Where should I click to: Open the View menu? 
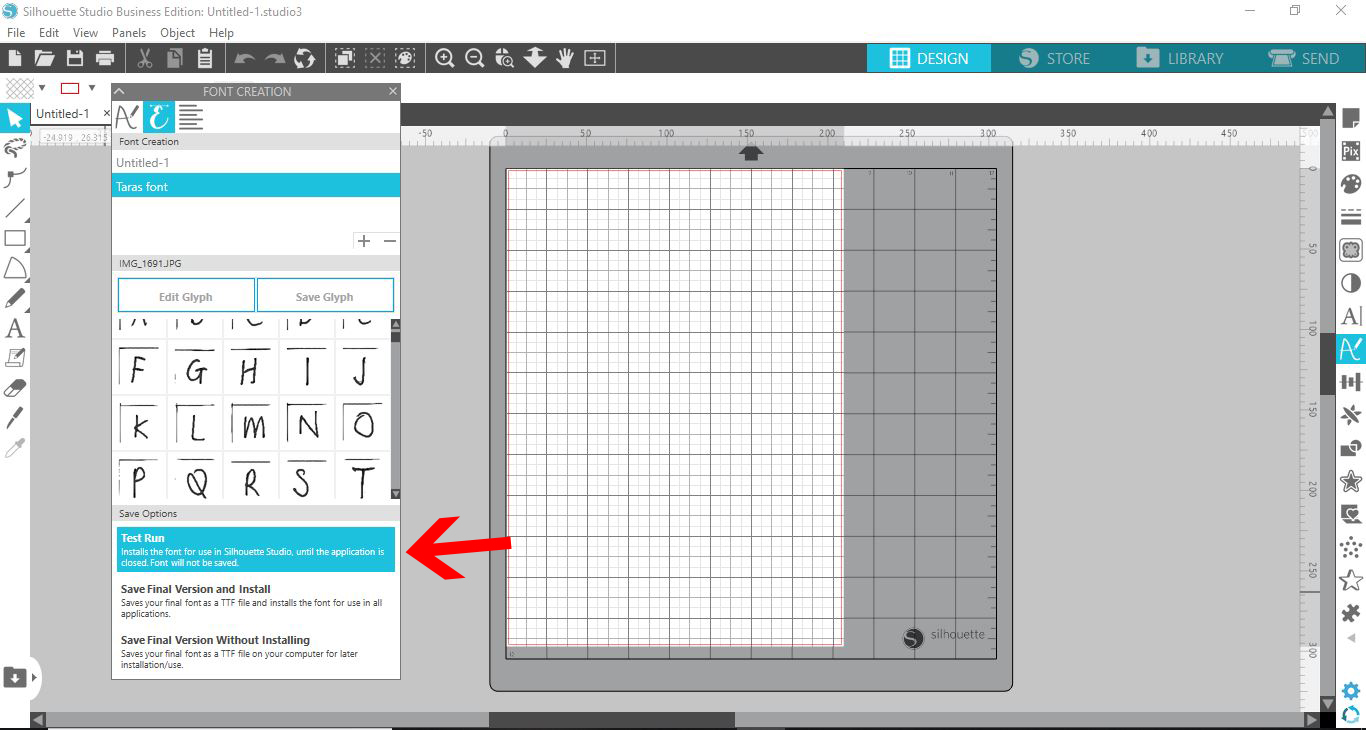click(85, 33)
